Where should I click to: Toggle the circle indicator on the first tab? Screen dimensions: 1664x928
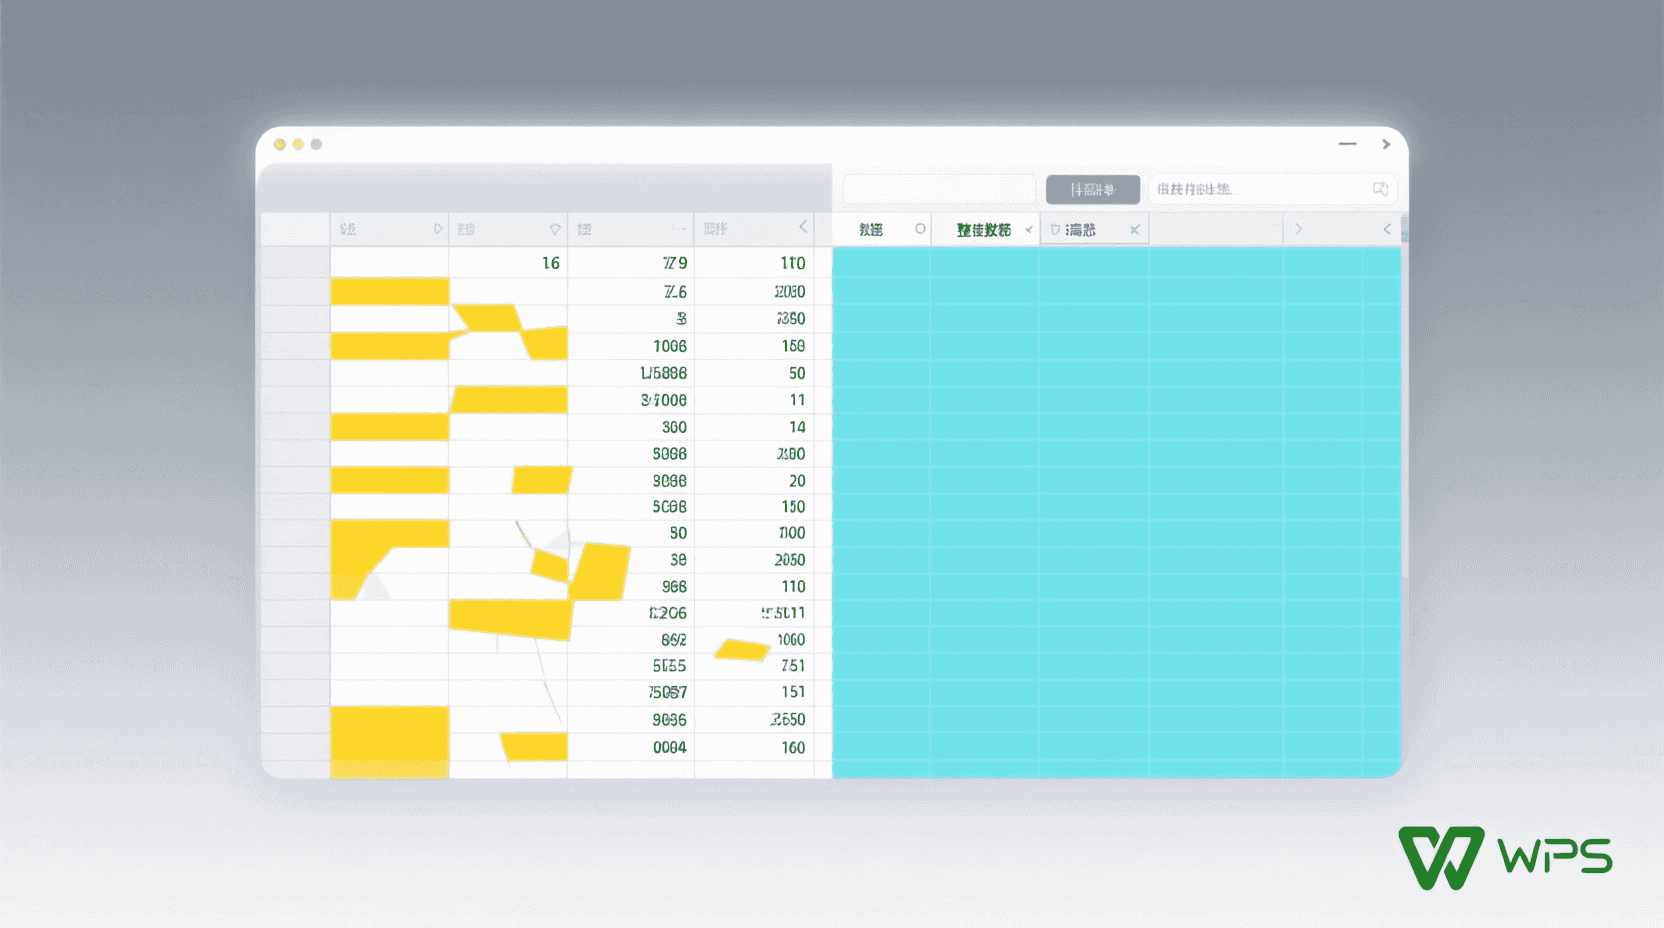(920, 229)
